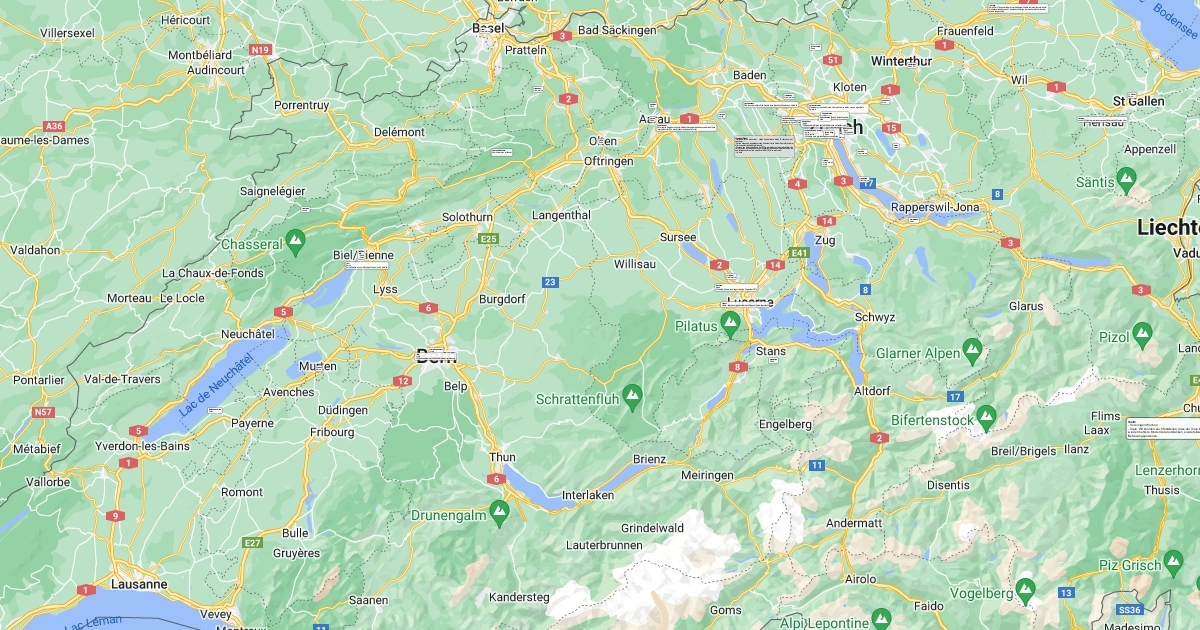Screen dimensions: 1200x630
Task: Click the Alpi Lepontine peak icon
Action: pos(881,621)
